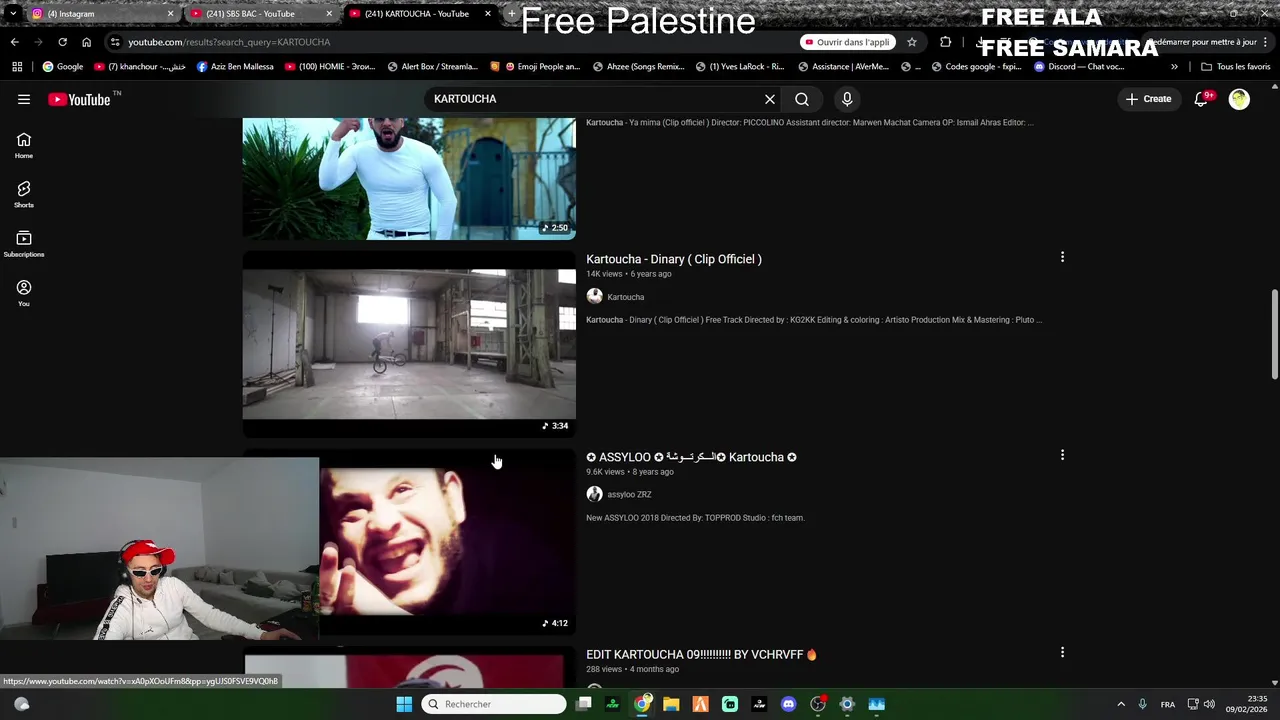Open the tab search dropdown arrow
1280x720 pixels.
(x=13, y=14)
